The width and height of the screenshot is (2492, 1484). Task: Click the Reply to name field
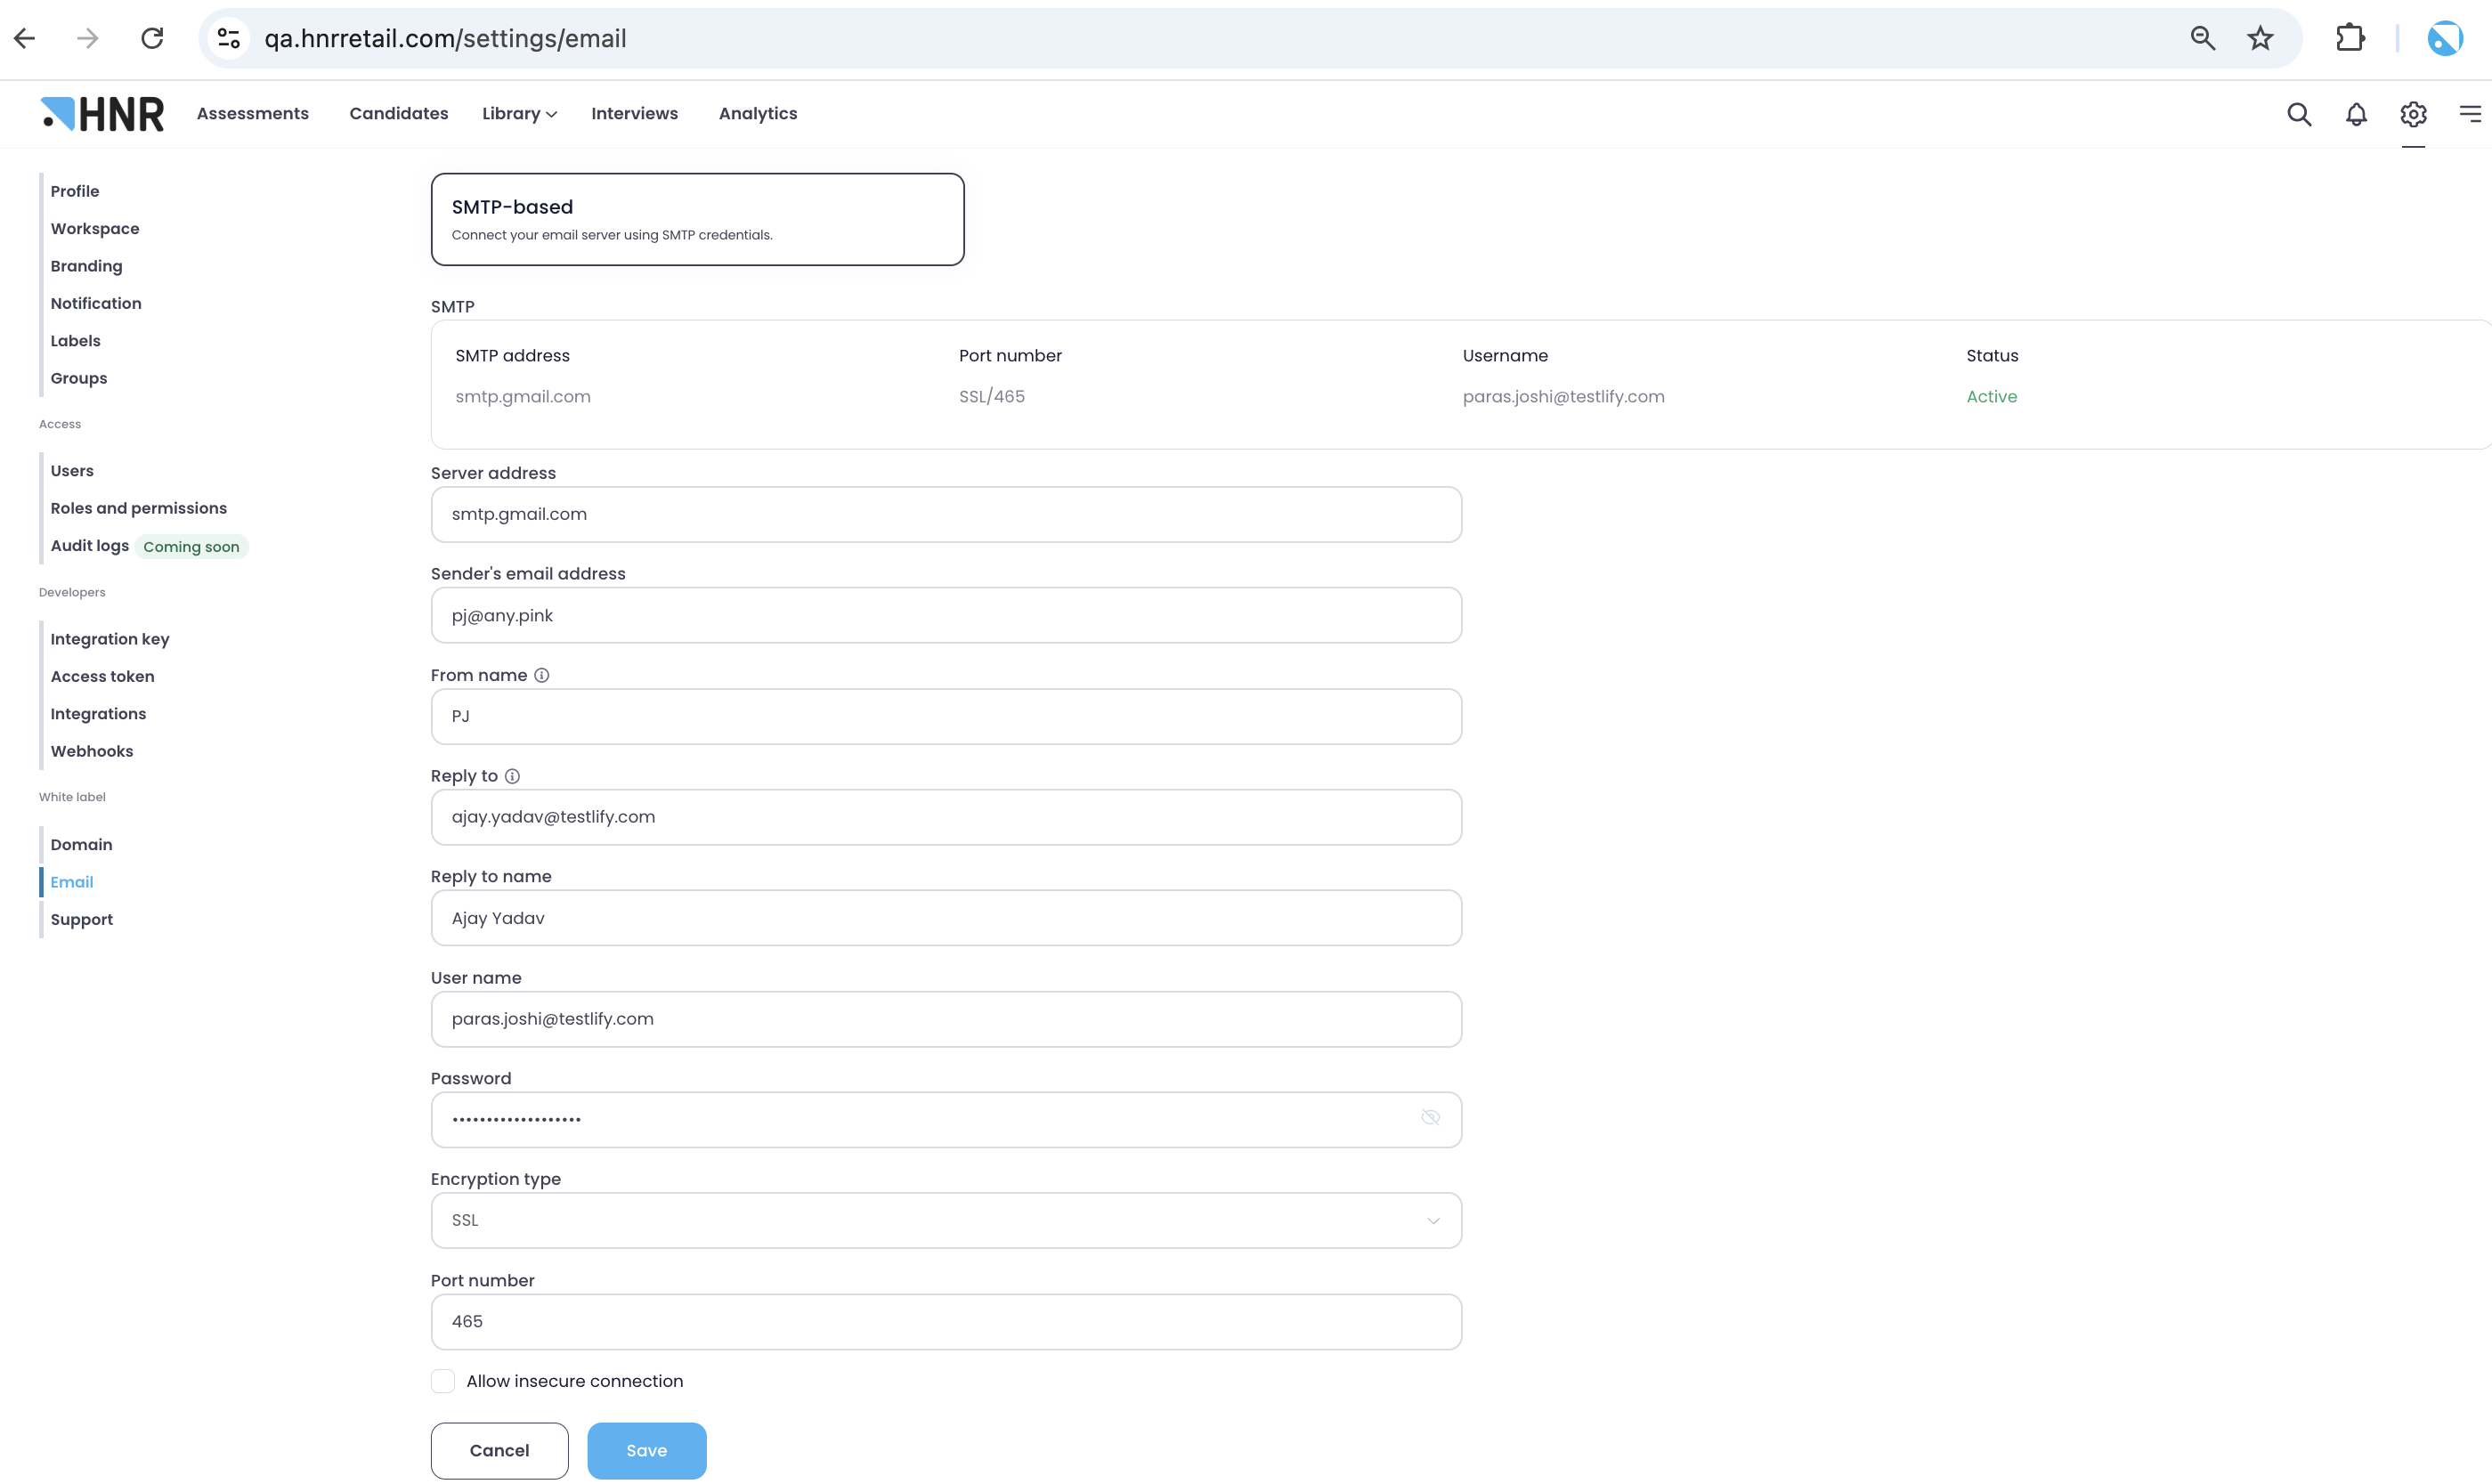click(946, 918)
